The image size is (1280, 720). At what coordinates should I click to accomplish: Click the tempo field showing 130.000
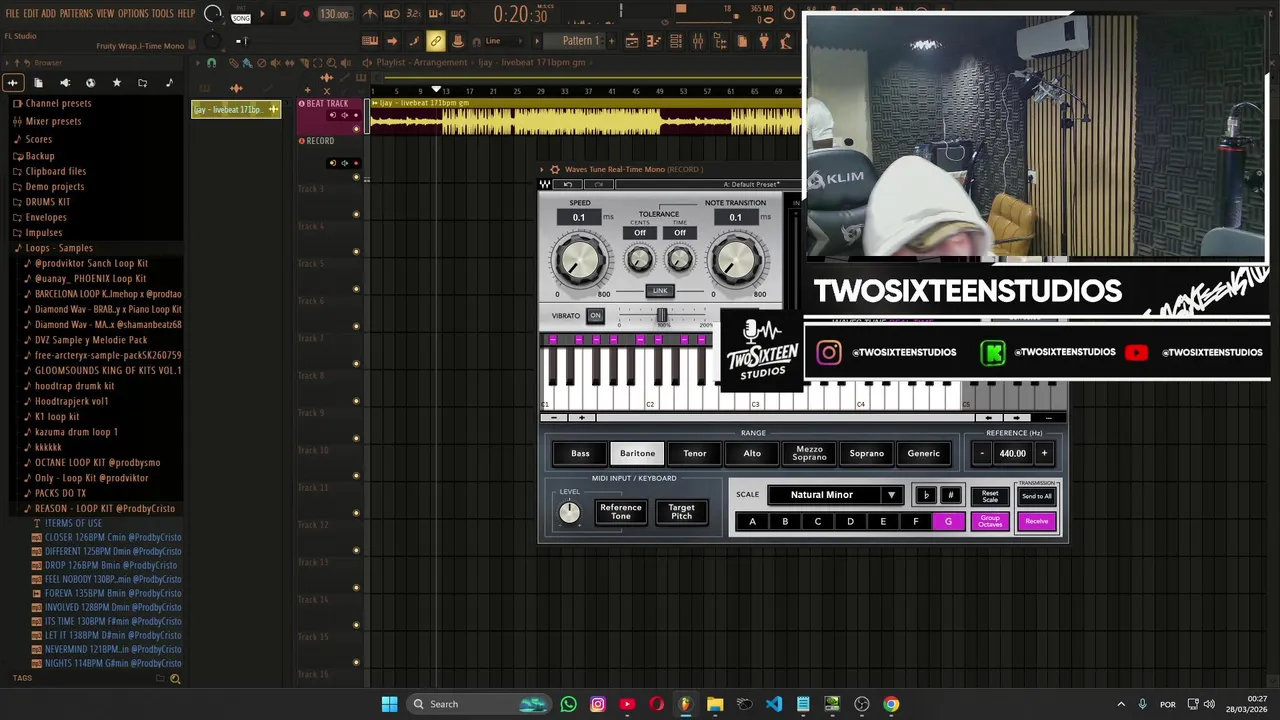coord(334,14)
